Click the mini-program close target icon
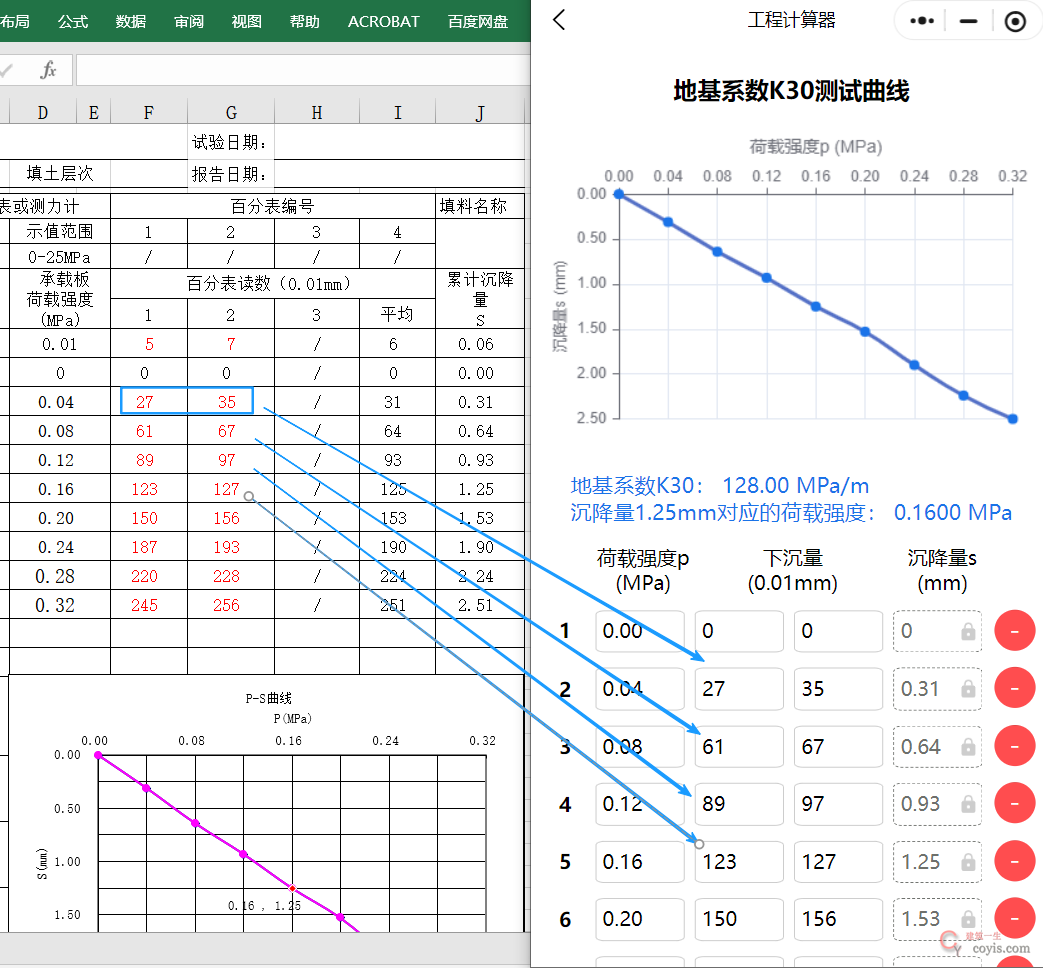Screen dimensions: 1043x968 click(1015, 21)
